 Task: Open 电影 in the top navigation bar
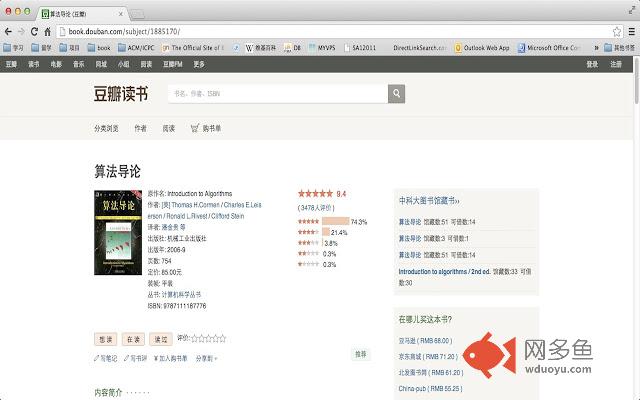tap(56, 64)
